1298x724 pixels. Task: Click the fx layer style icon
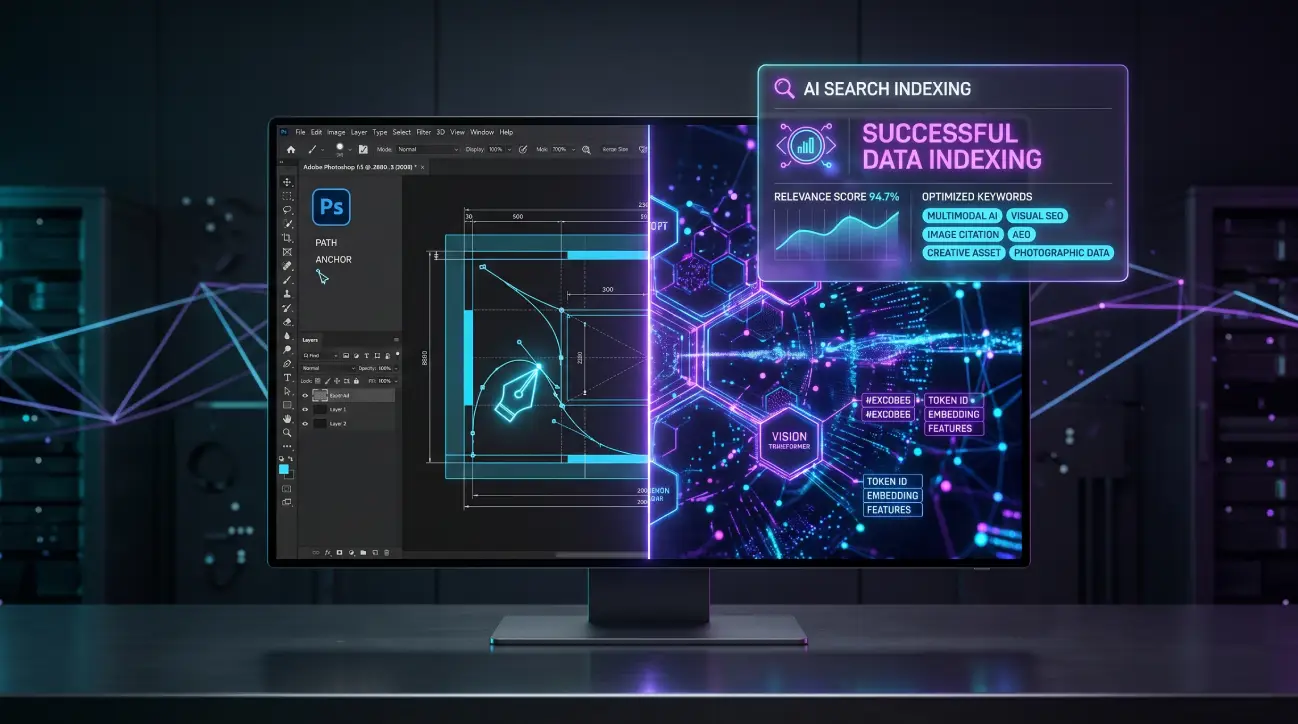point(327,552)
